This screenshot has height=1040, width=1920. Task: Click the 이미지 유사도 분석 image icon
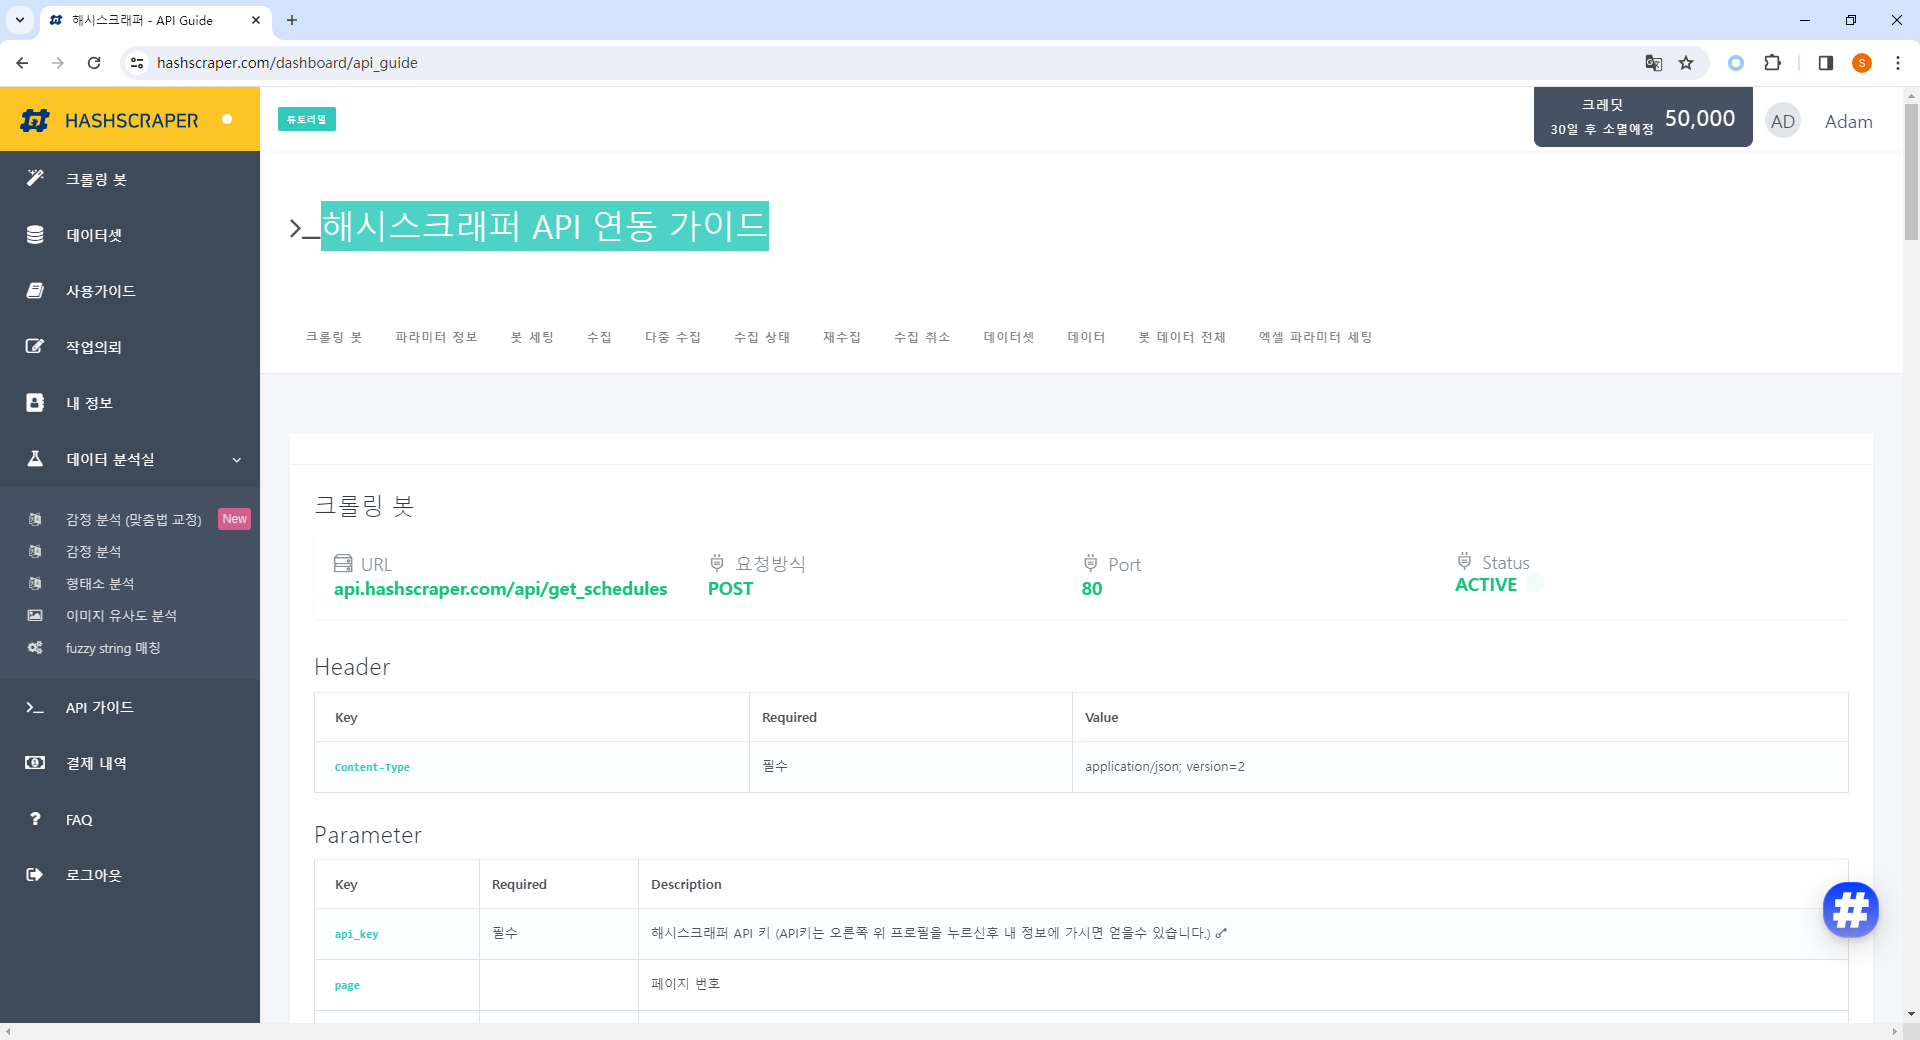pyautogui.click(x=35, y=615)
